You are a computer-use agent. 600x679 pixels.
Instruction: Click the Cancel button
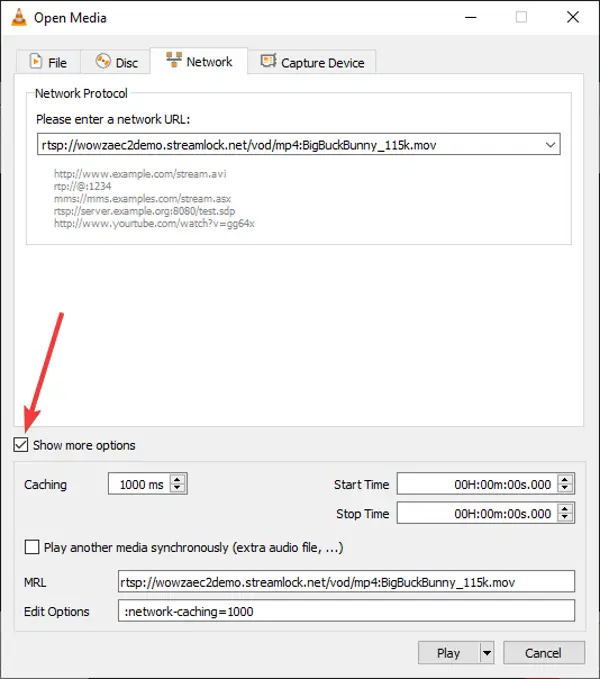coord(544,653)
